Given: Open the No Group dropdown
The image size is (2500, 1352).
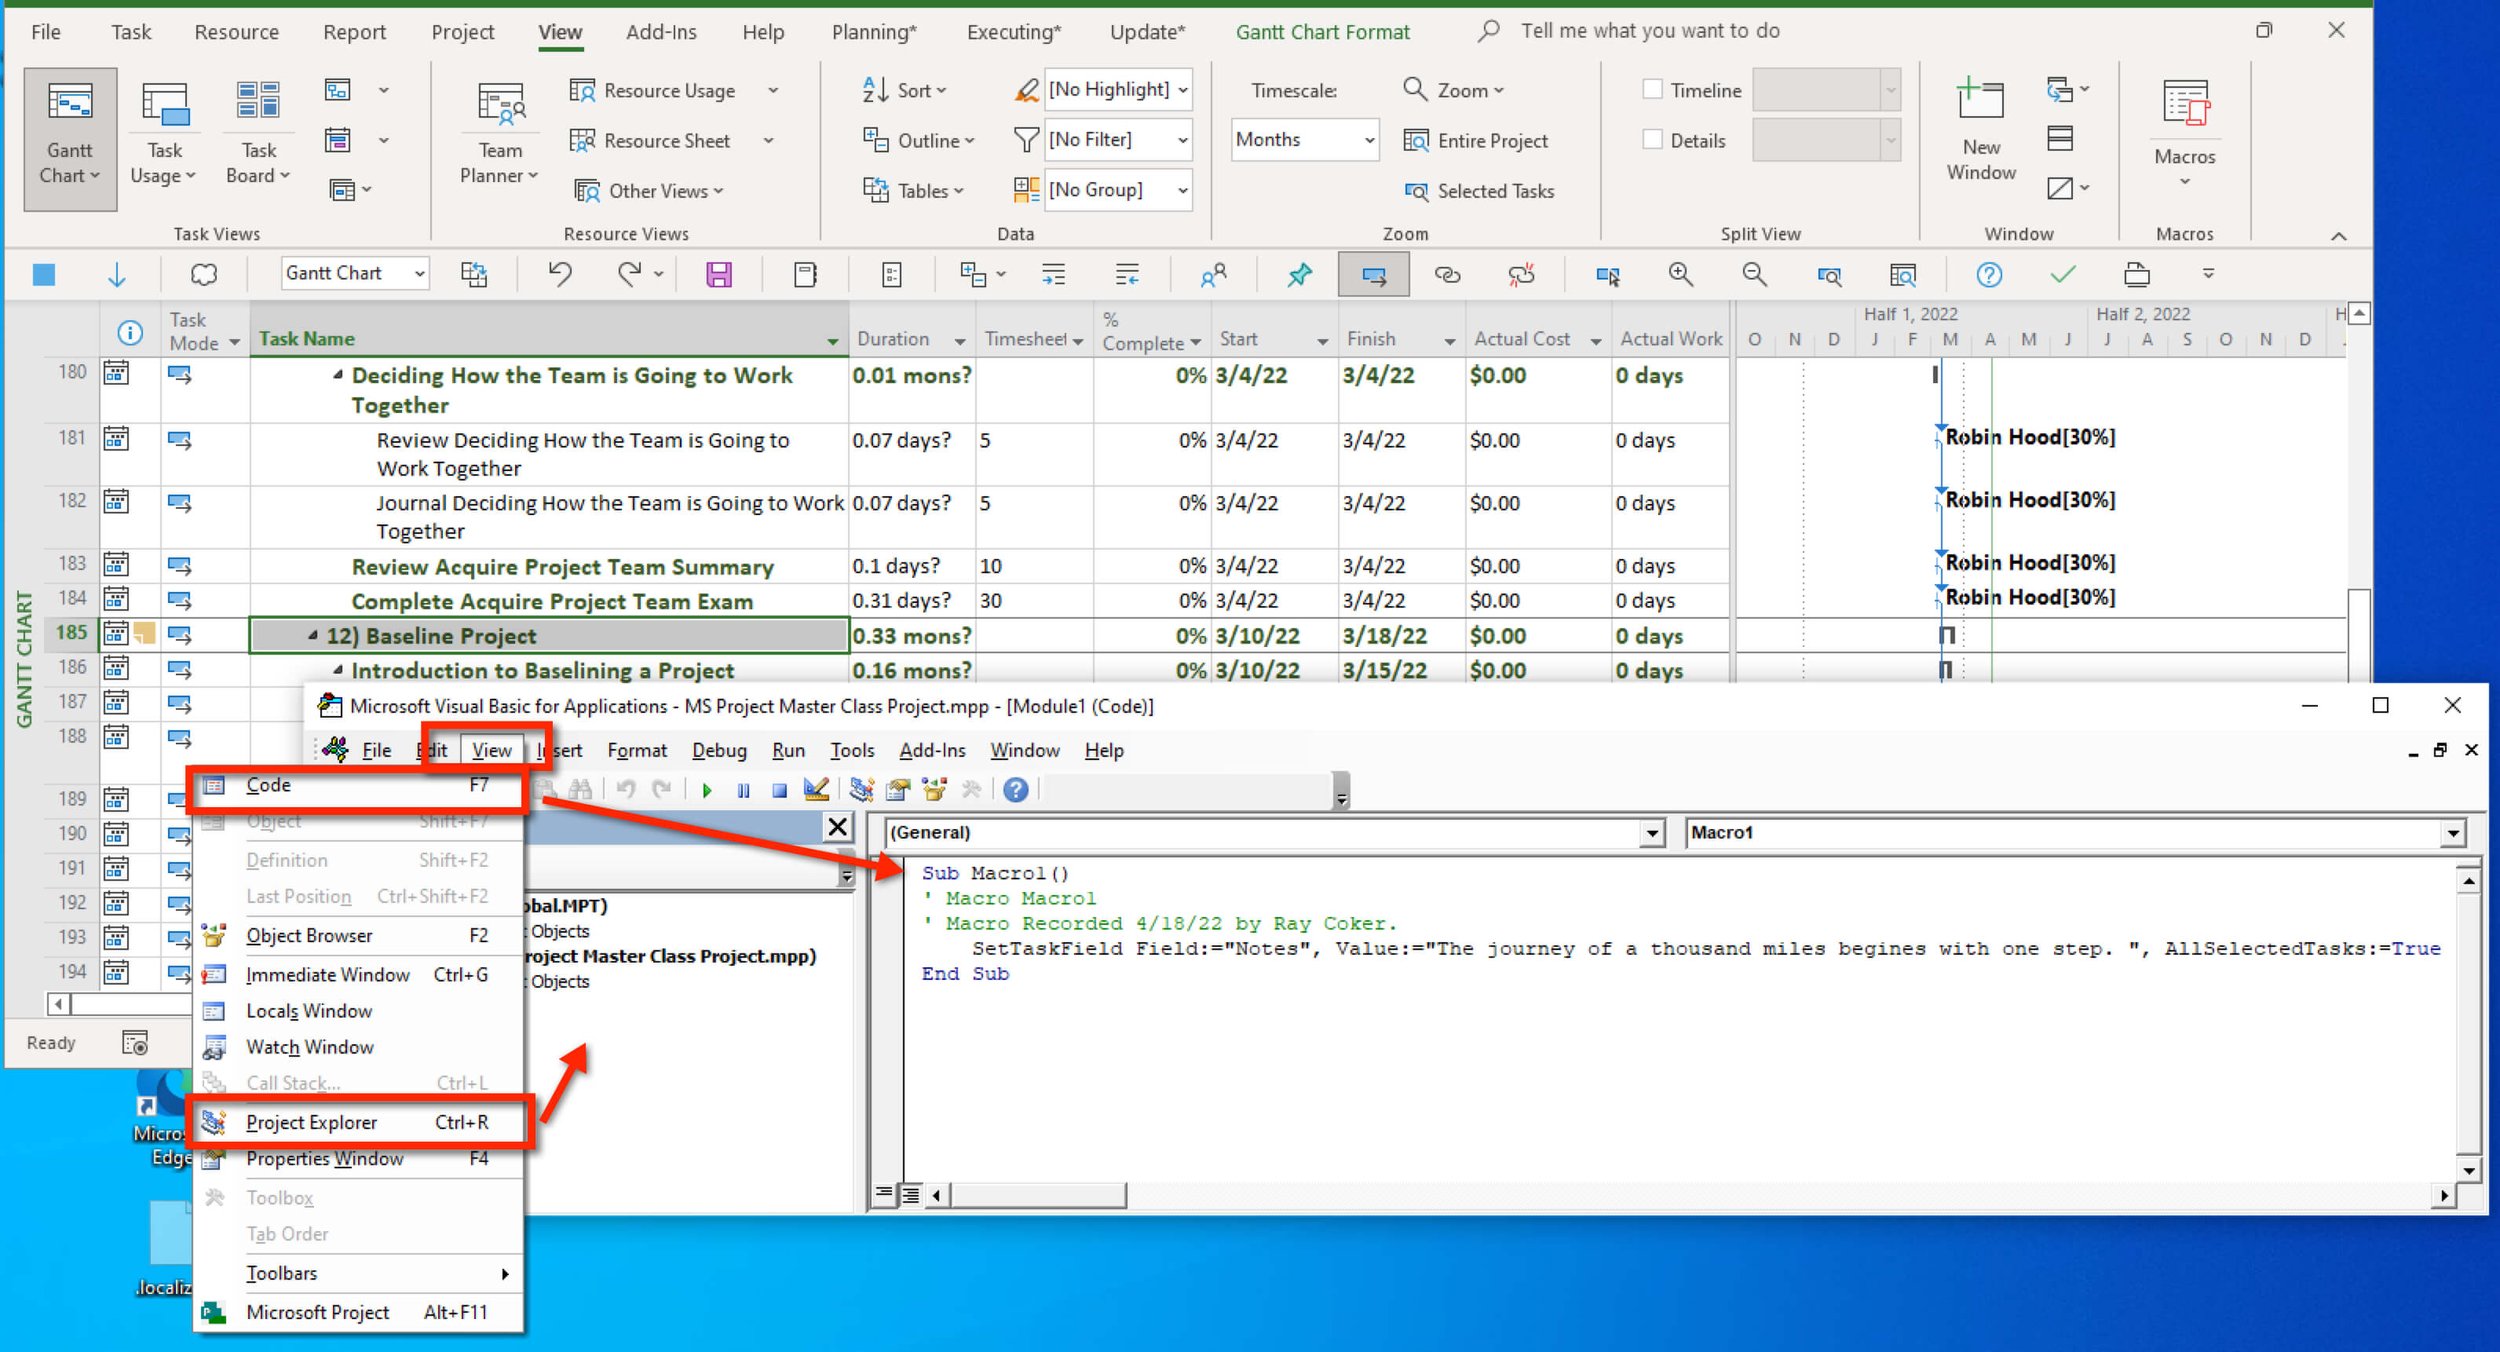Looking at the screenshot, I should [1183, 190].
